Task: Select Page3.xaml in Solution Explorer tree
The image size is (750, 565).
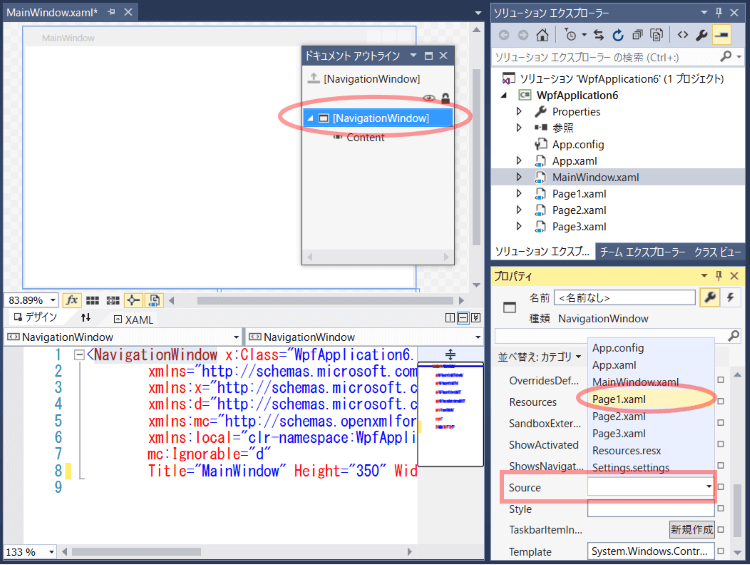Action: tap(579, 226)
